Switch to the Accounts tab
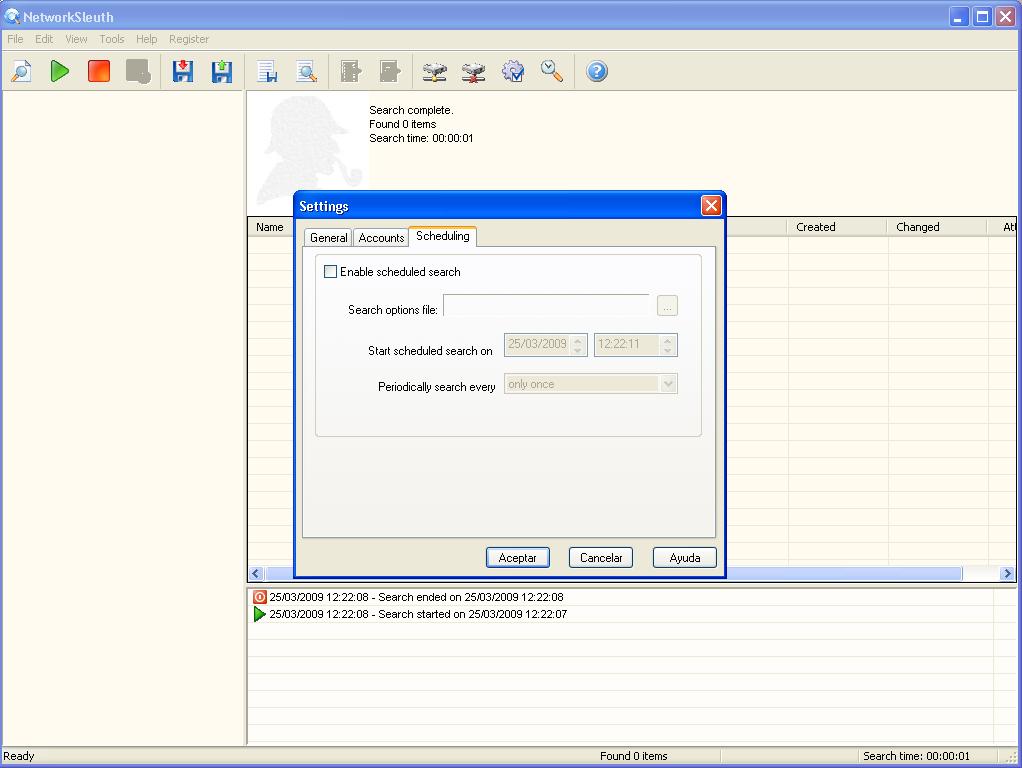Viewport: 1022px width, 768px height. click(x=381, y=238)
